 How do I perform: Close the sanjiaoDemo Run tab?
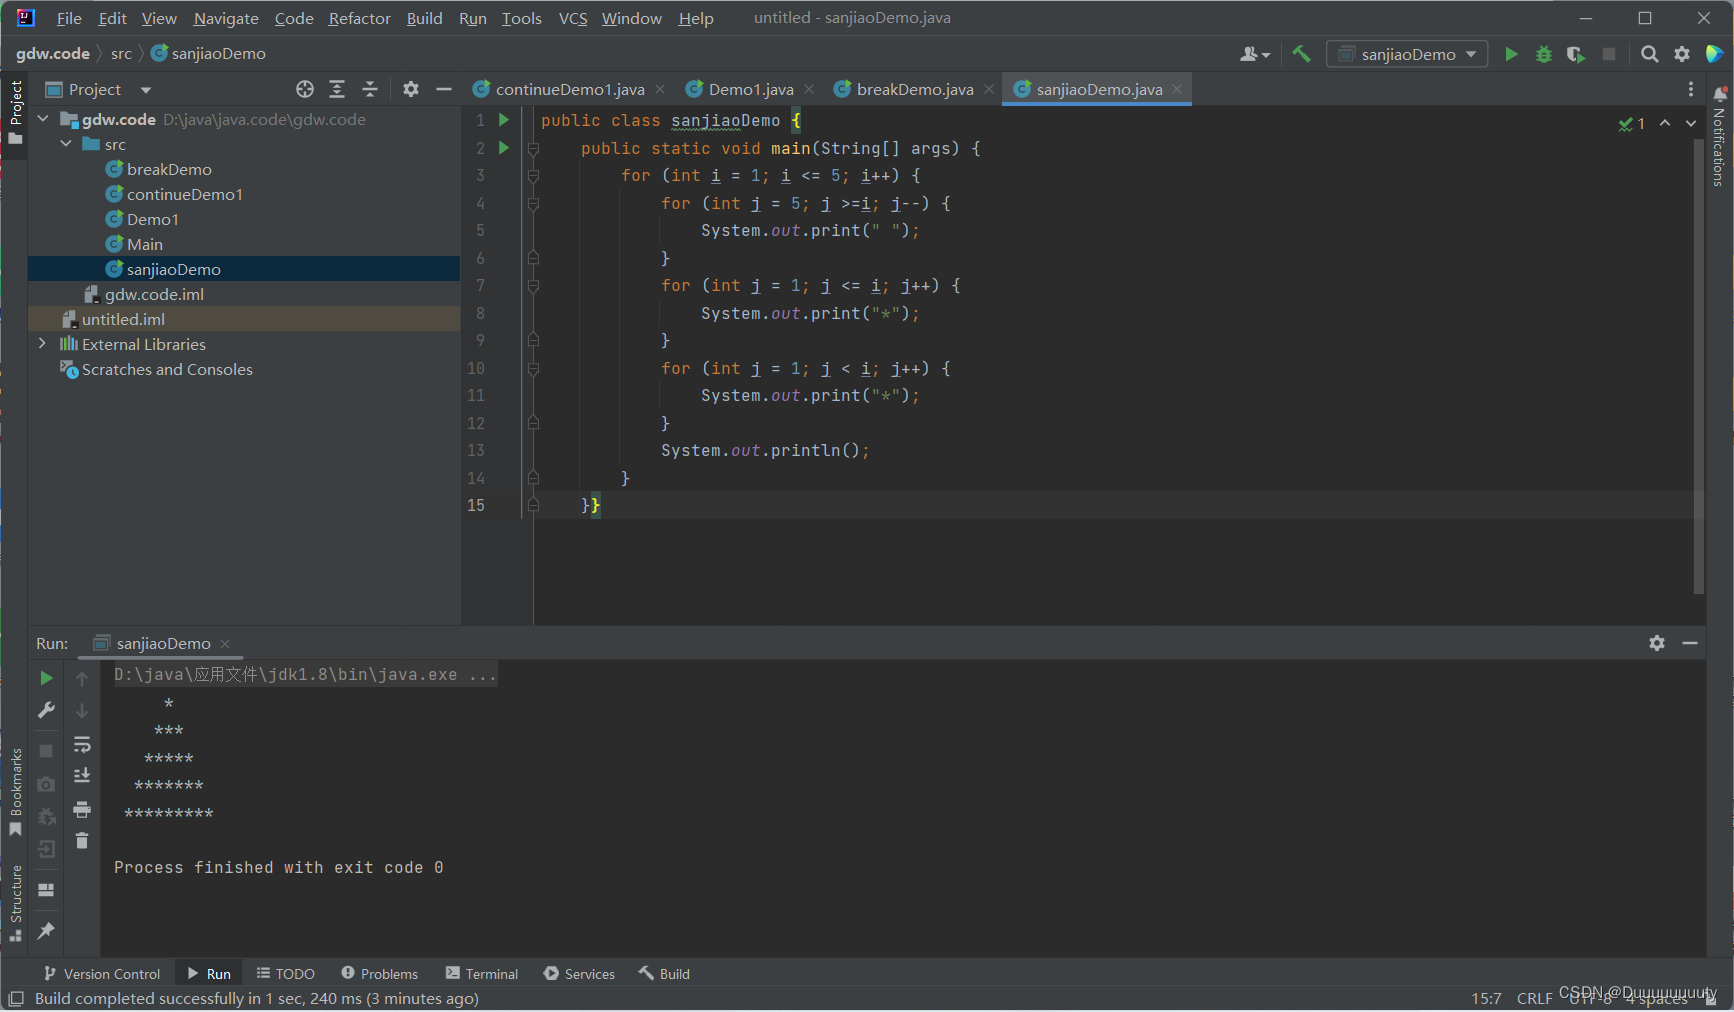coord(225,644)
